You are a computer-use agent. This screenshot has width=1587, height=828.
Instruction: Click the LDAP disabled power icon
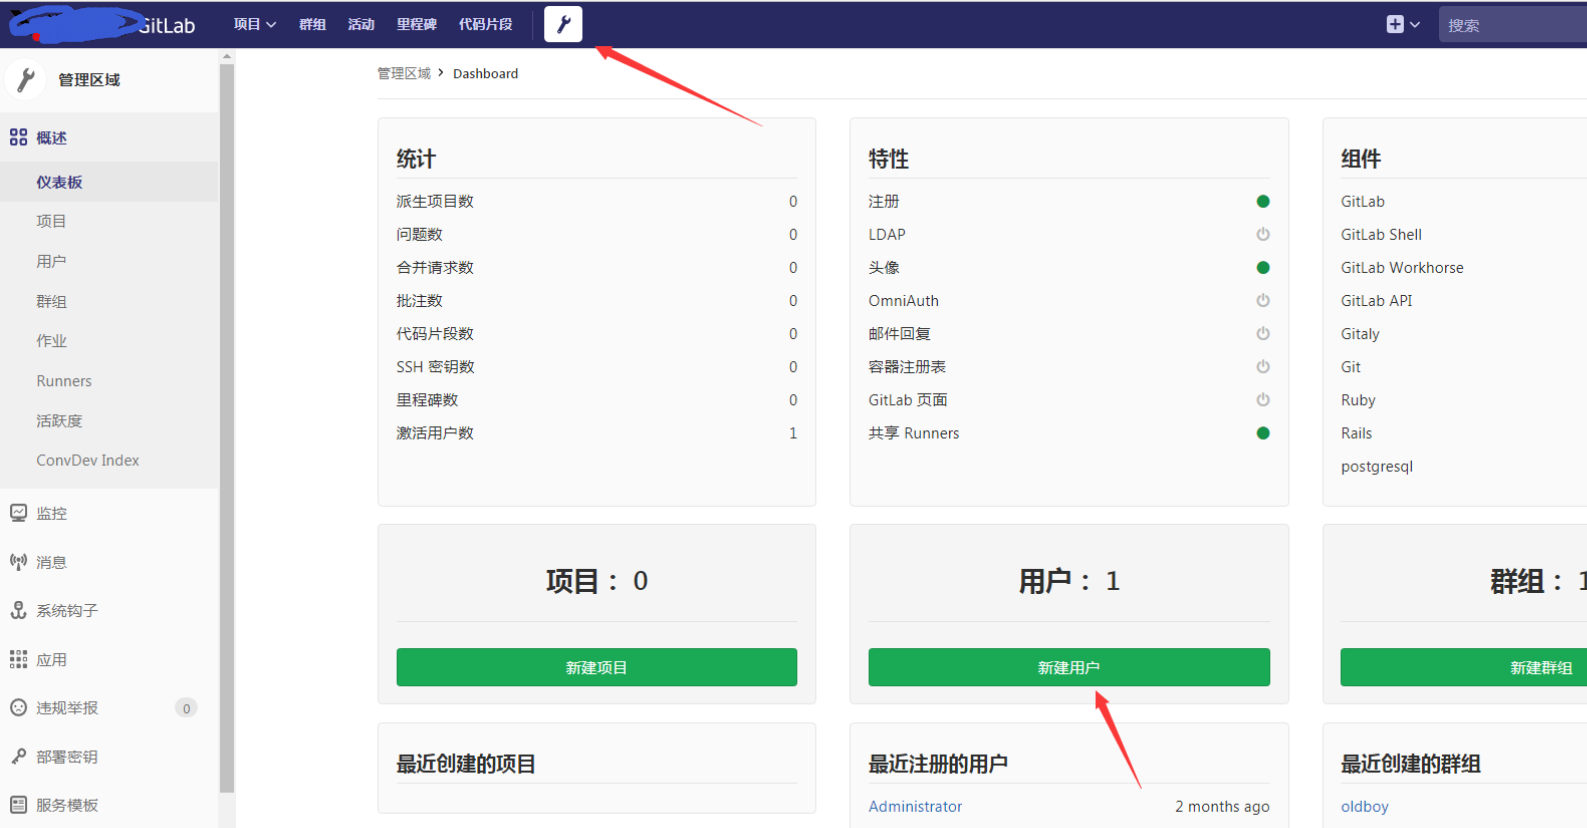coord(1263,234)
